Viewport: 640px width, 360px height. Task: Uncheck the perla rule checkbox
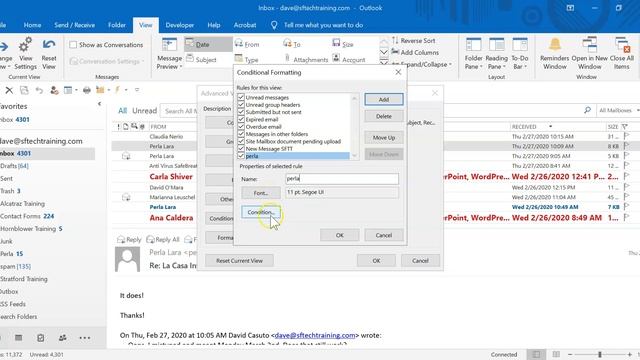coord(241,156)
